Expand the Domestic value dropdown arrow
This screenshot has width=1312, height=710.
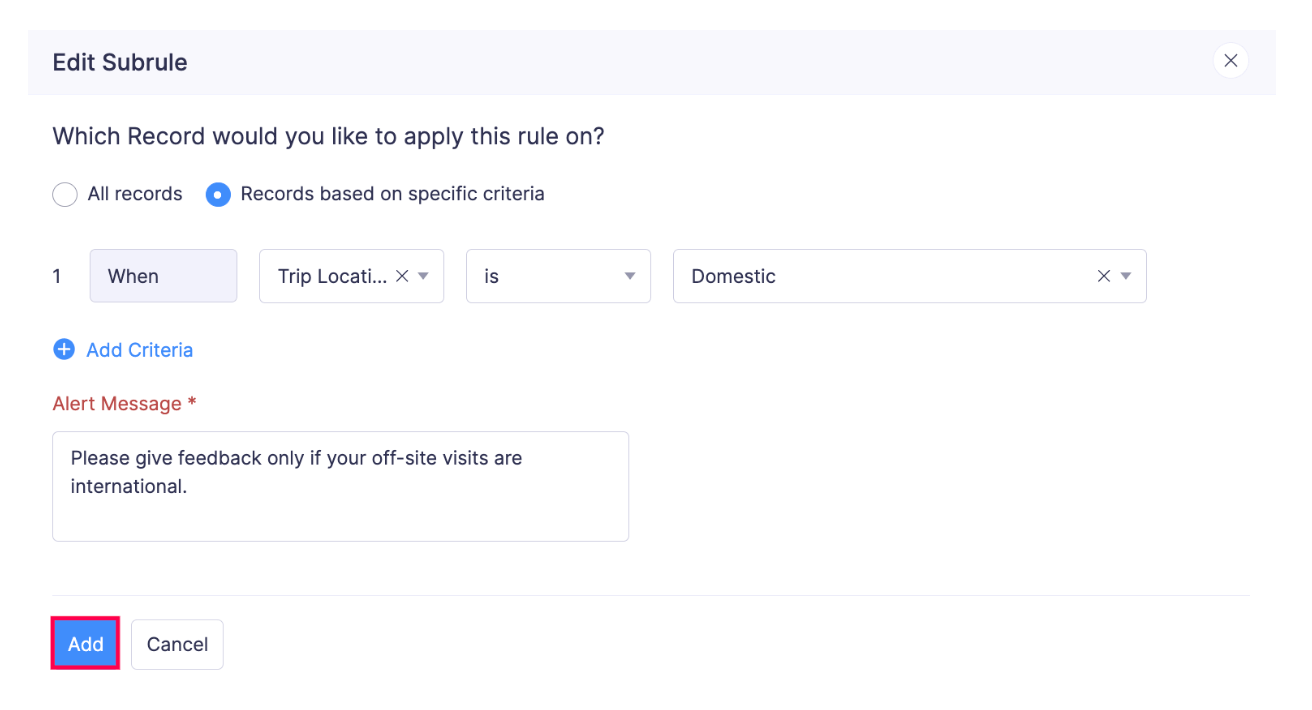(1126, 276)
